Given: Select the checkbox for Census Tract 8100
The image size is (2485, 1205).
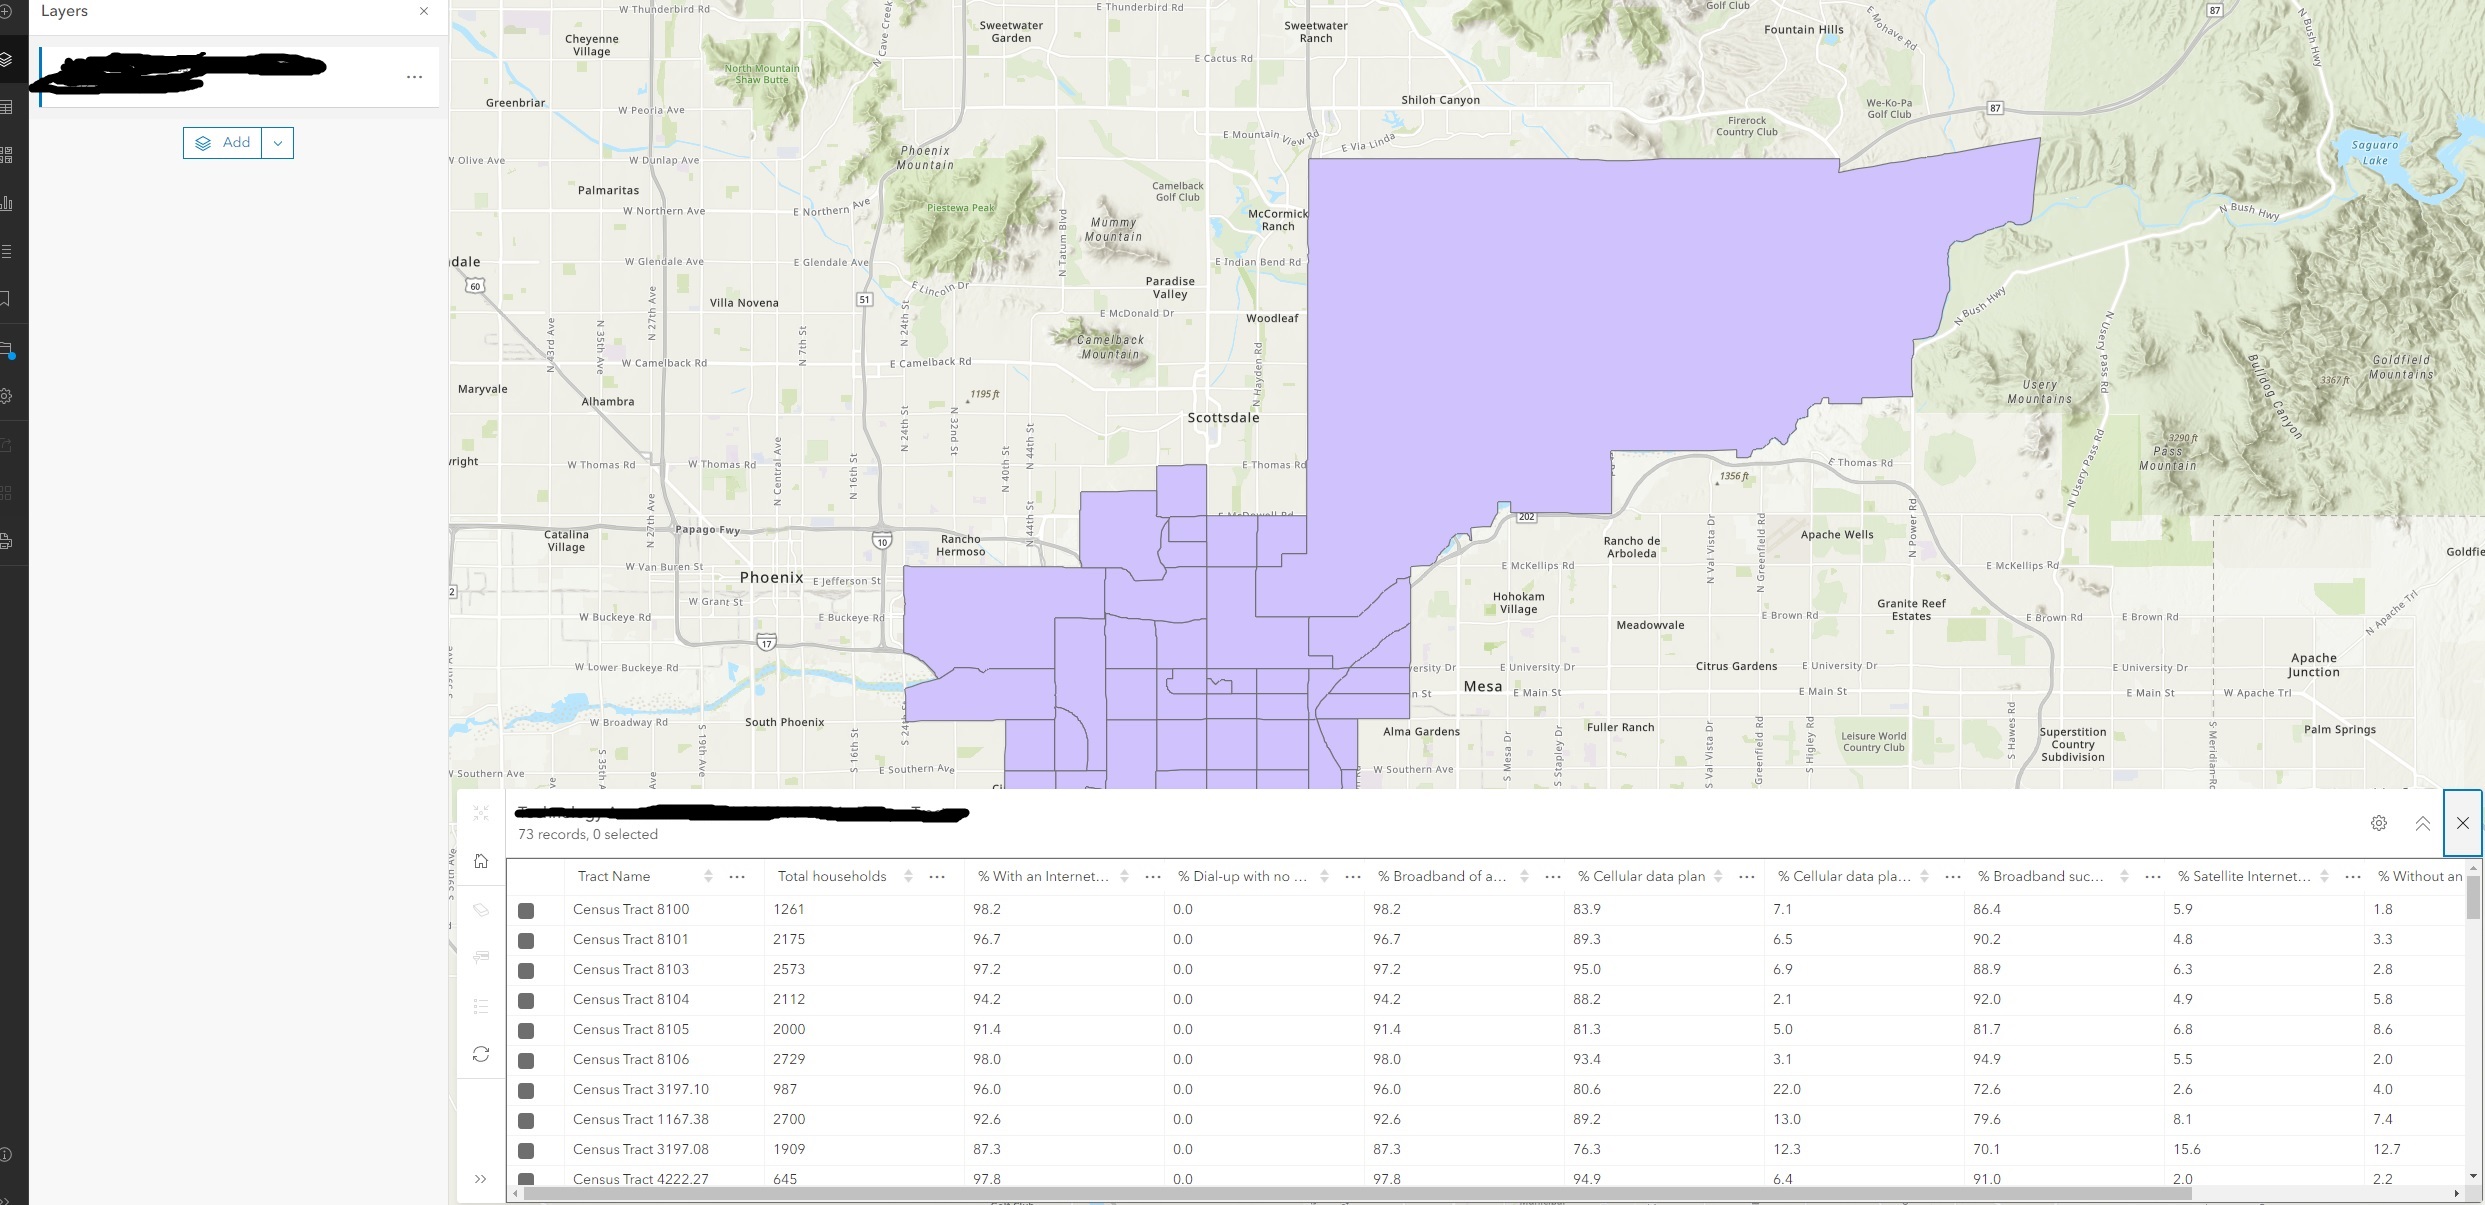Looking at the screenshot, I should (527, 910).
